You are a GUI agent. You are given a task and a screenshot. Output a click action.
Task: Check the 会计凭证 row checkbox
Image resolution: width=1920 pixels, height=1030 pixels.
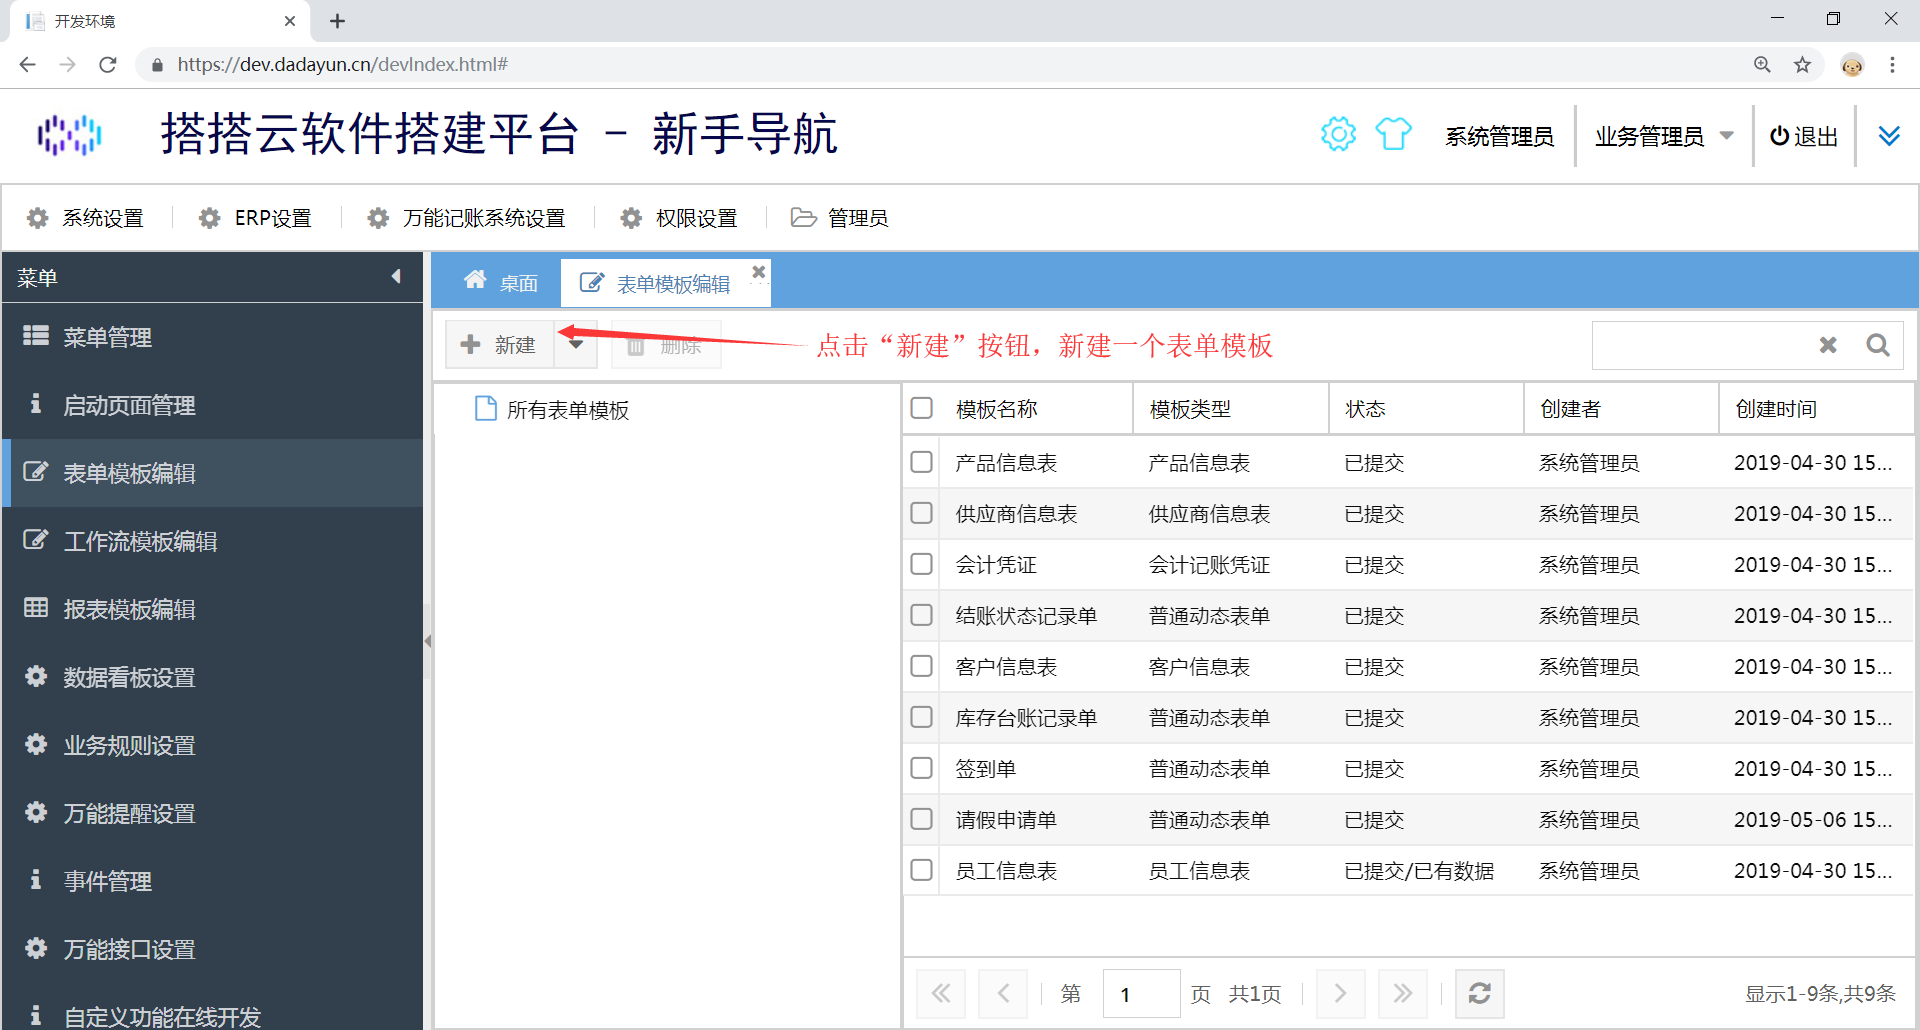[922, 564]
